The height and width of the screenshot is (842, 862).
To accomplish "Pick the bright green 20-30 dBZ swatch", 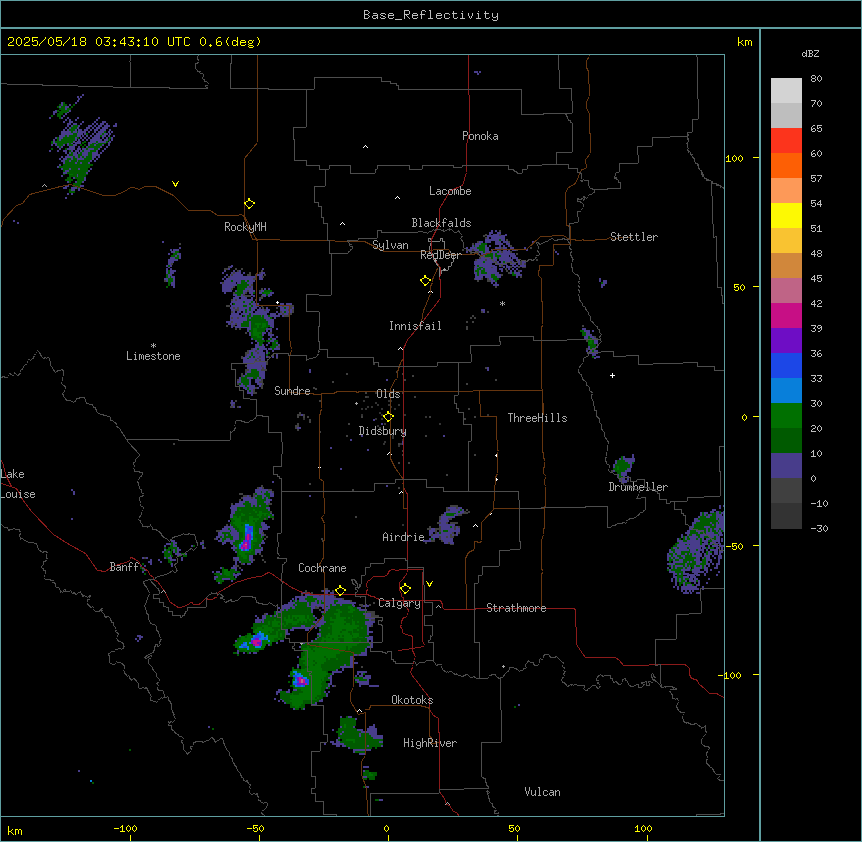I will click(x=786, y=416).
